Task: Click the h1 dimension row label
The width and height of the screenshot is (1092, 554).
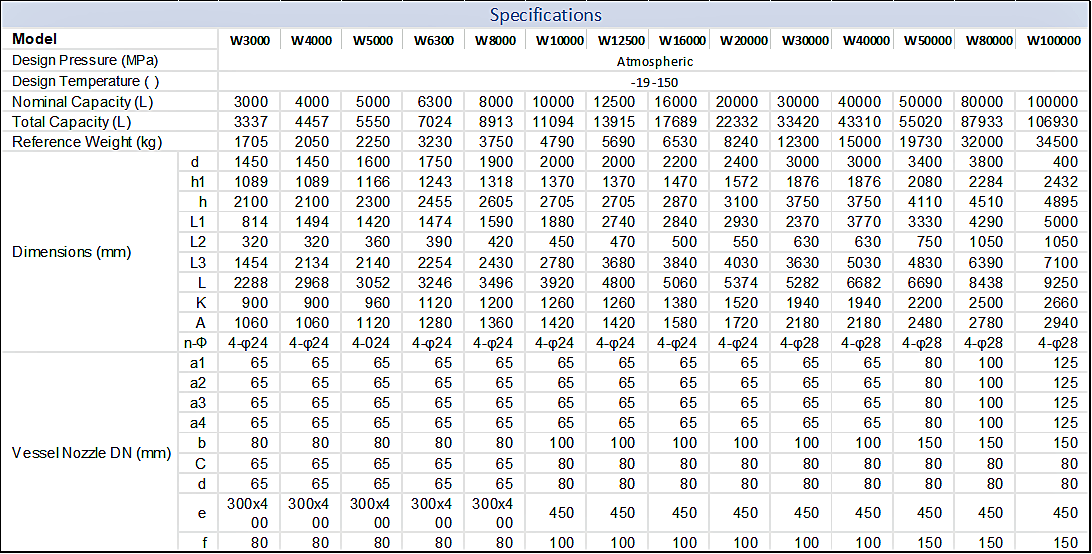Action: [198, 182]
